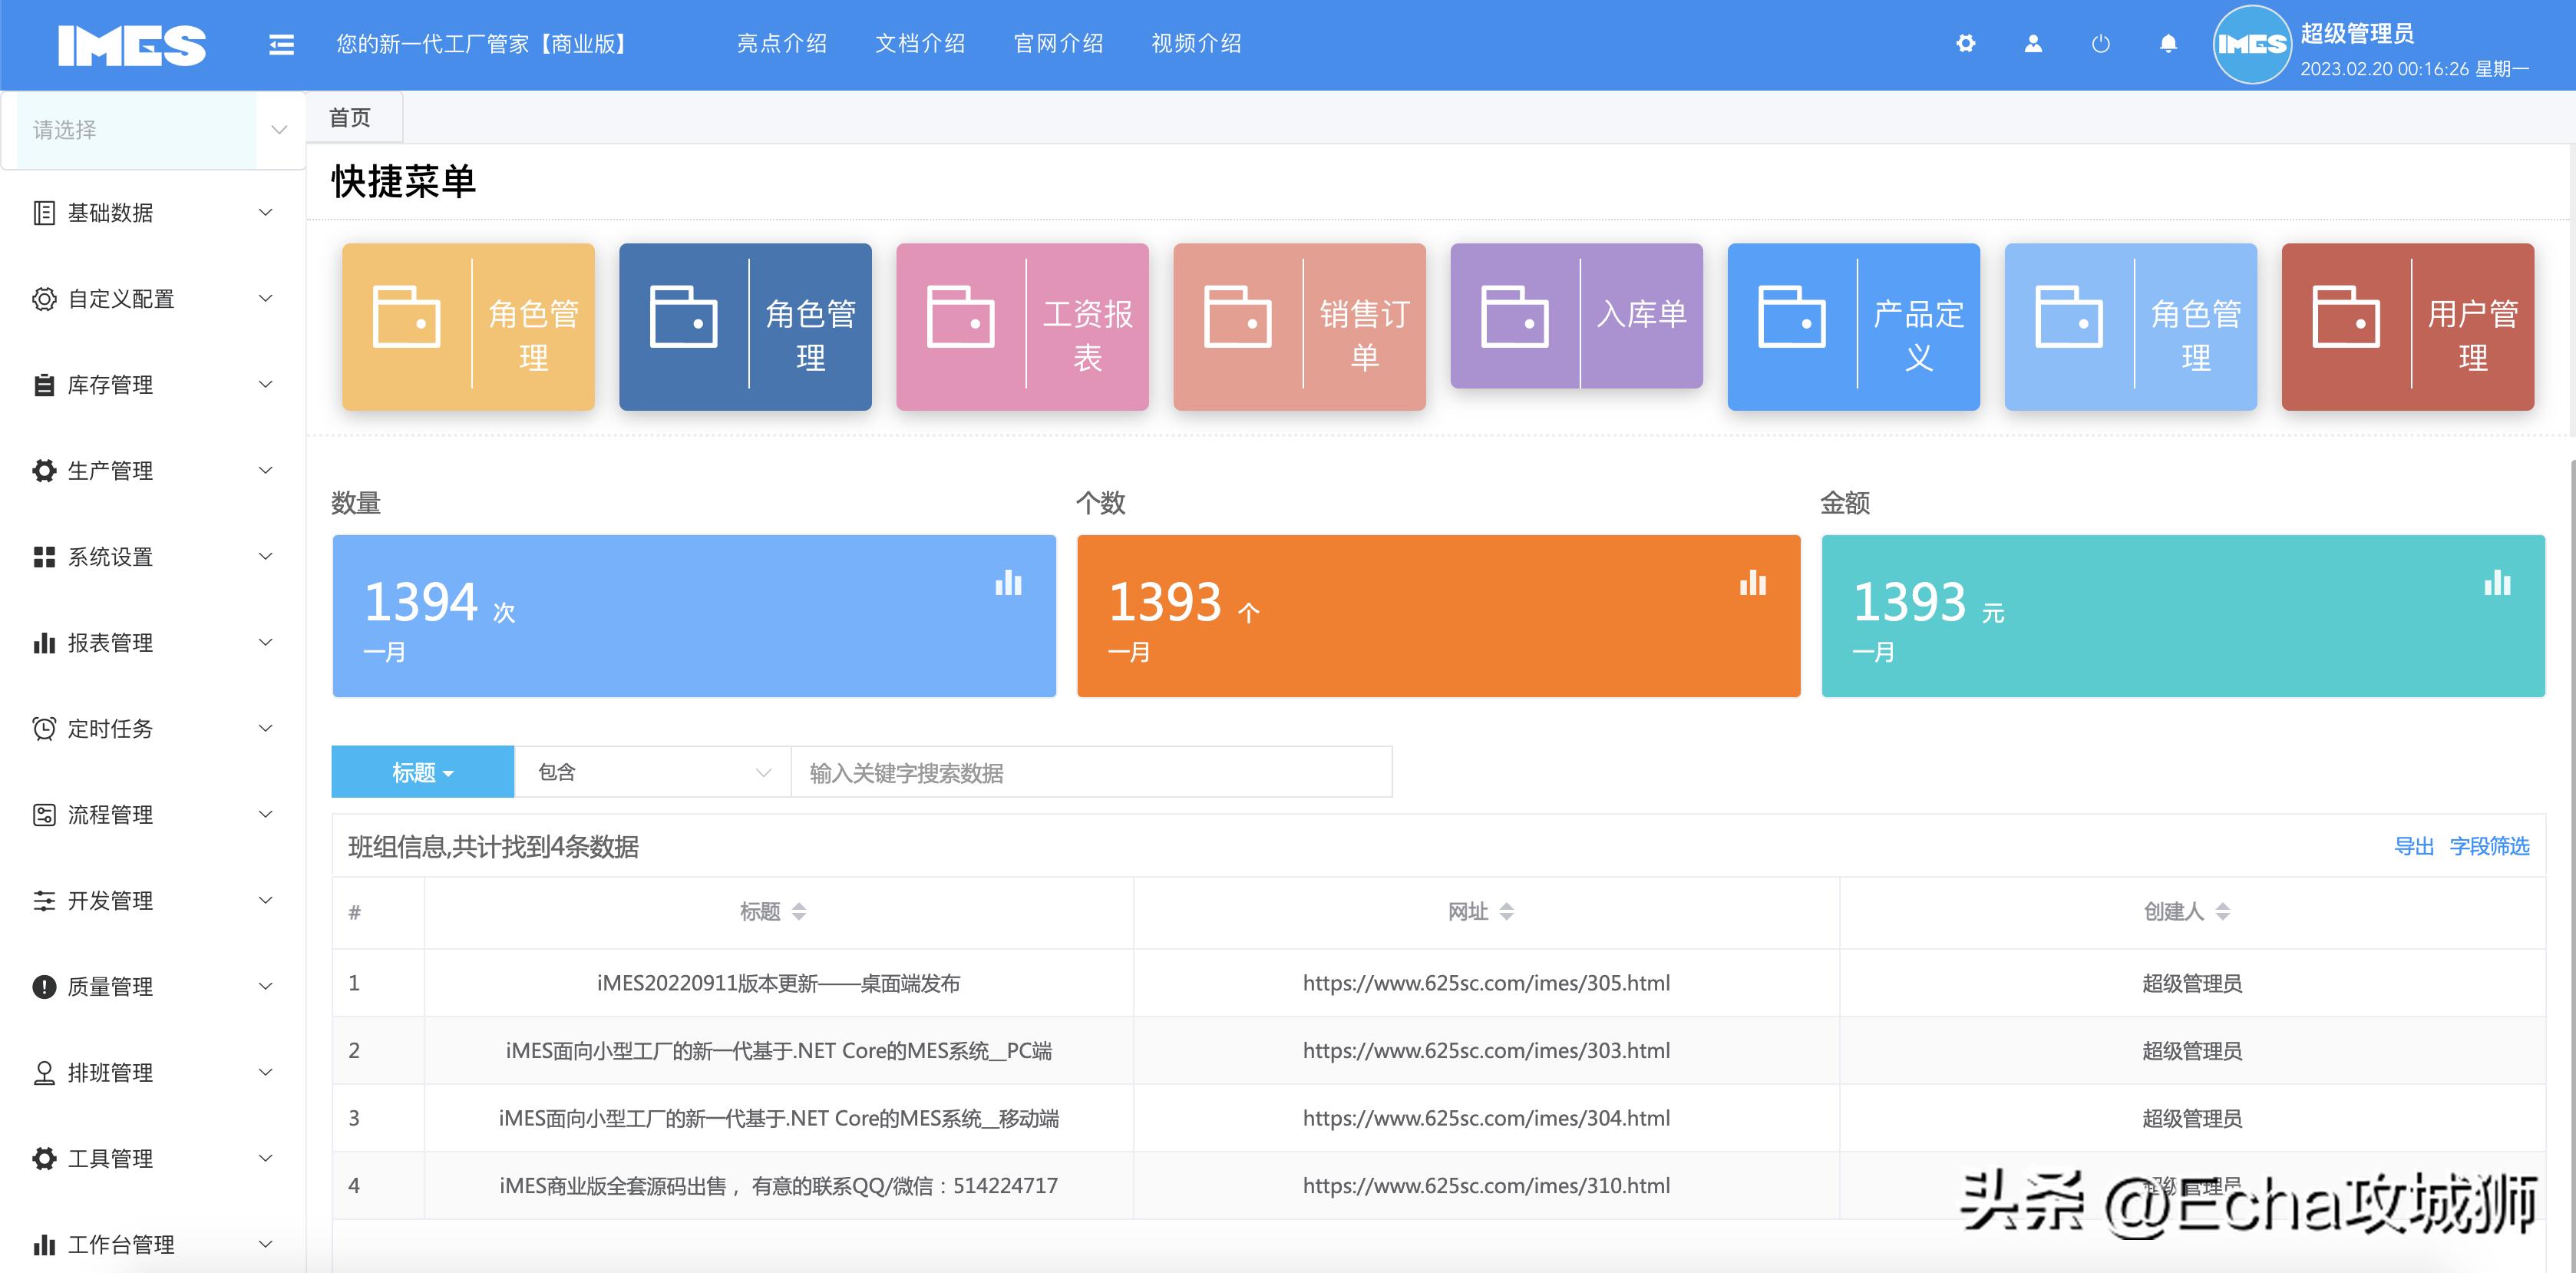Click the logout power icon

[x=2100, y=44]
